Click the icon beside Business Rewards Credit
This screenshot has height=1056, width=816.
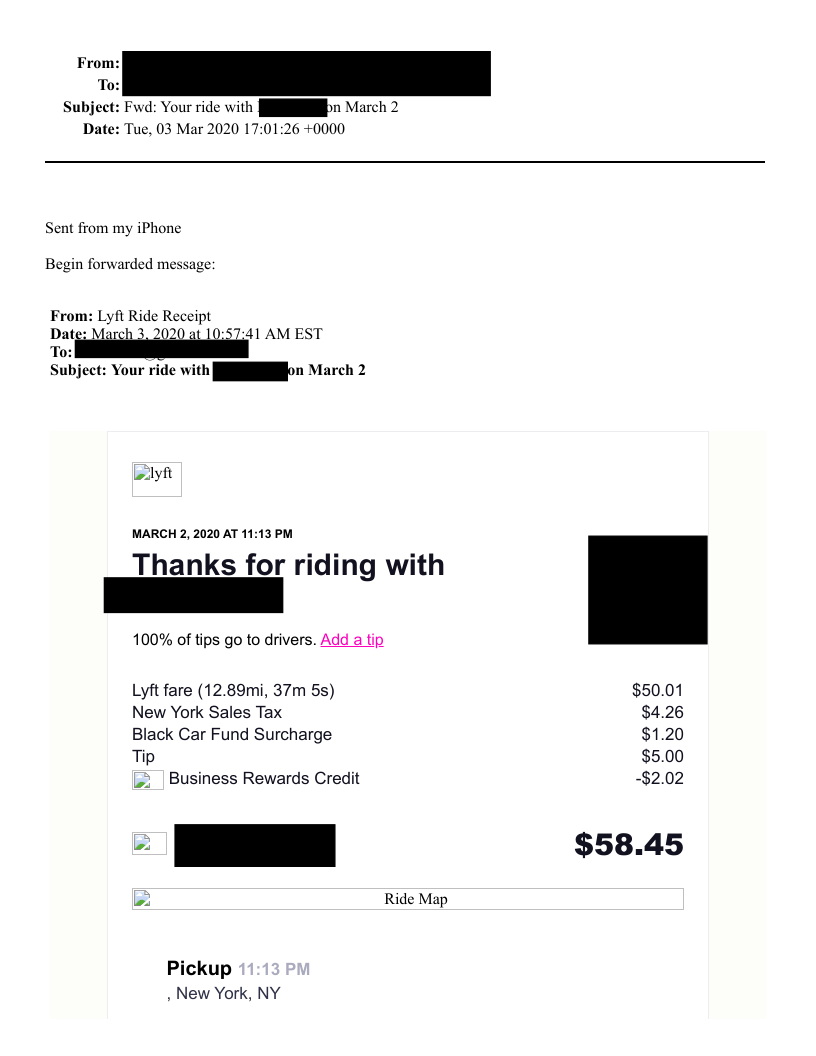click(148, 780)
